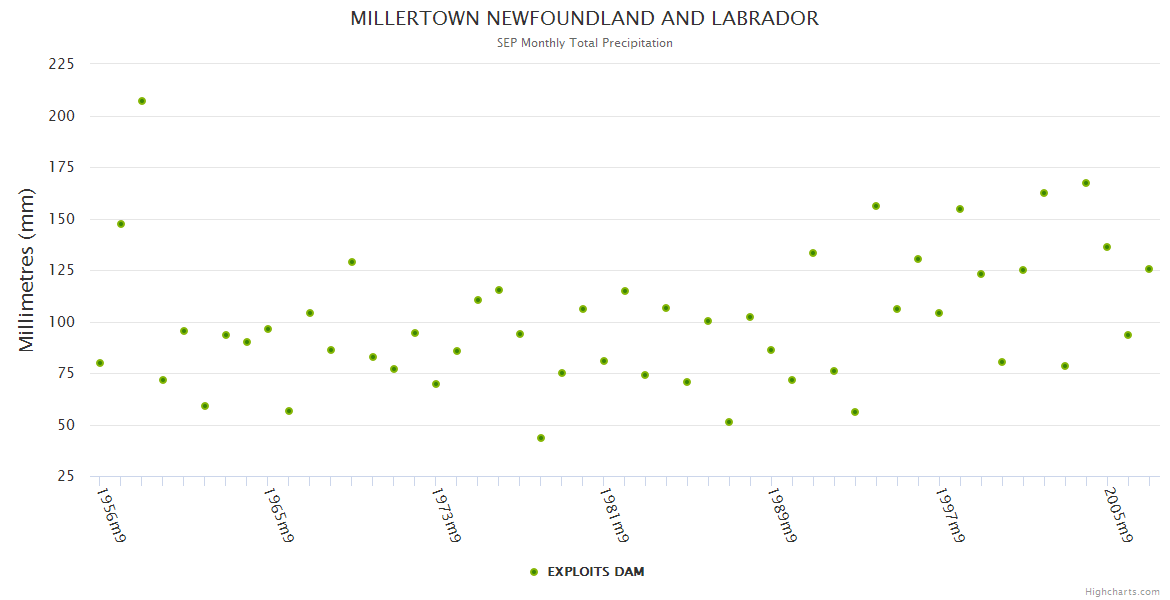Click the Millimetres (mm) y-axis title
The image size is (1170, 600).
tap(27, 270)
